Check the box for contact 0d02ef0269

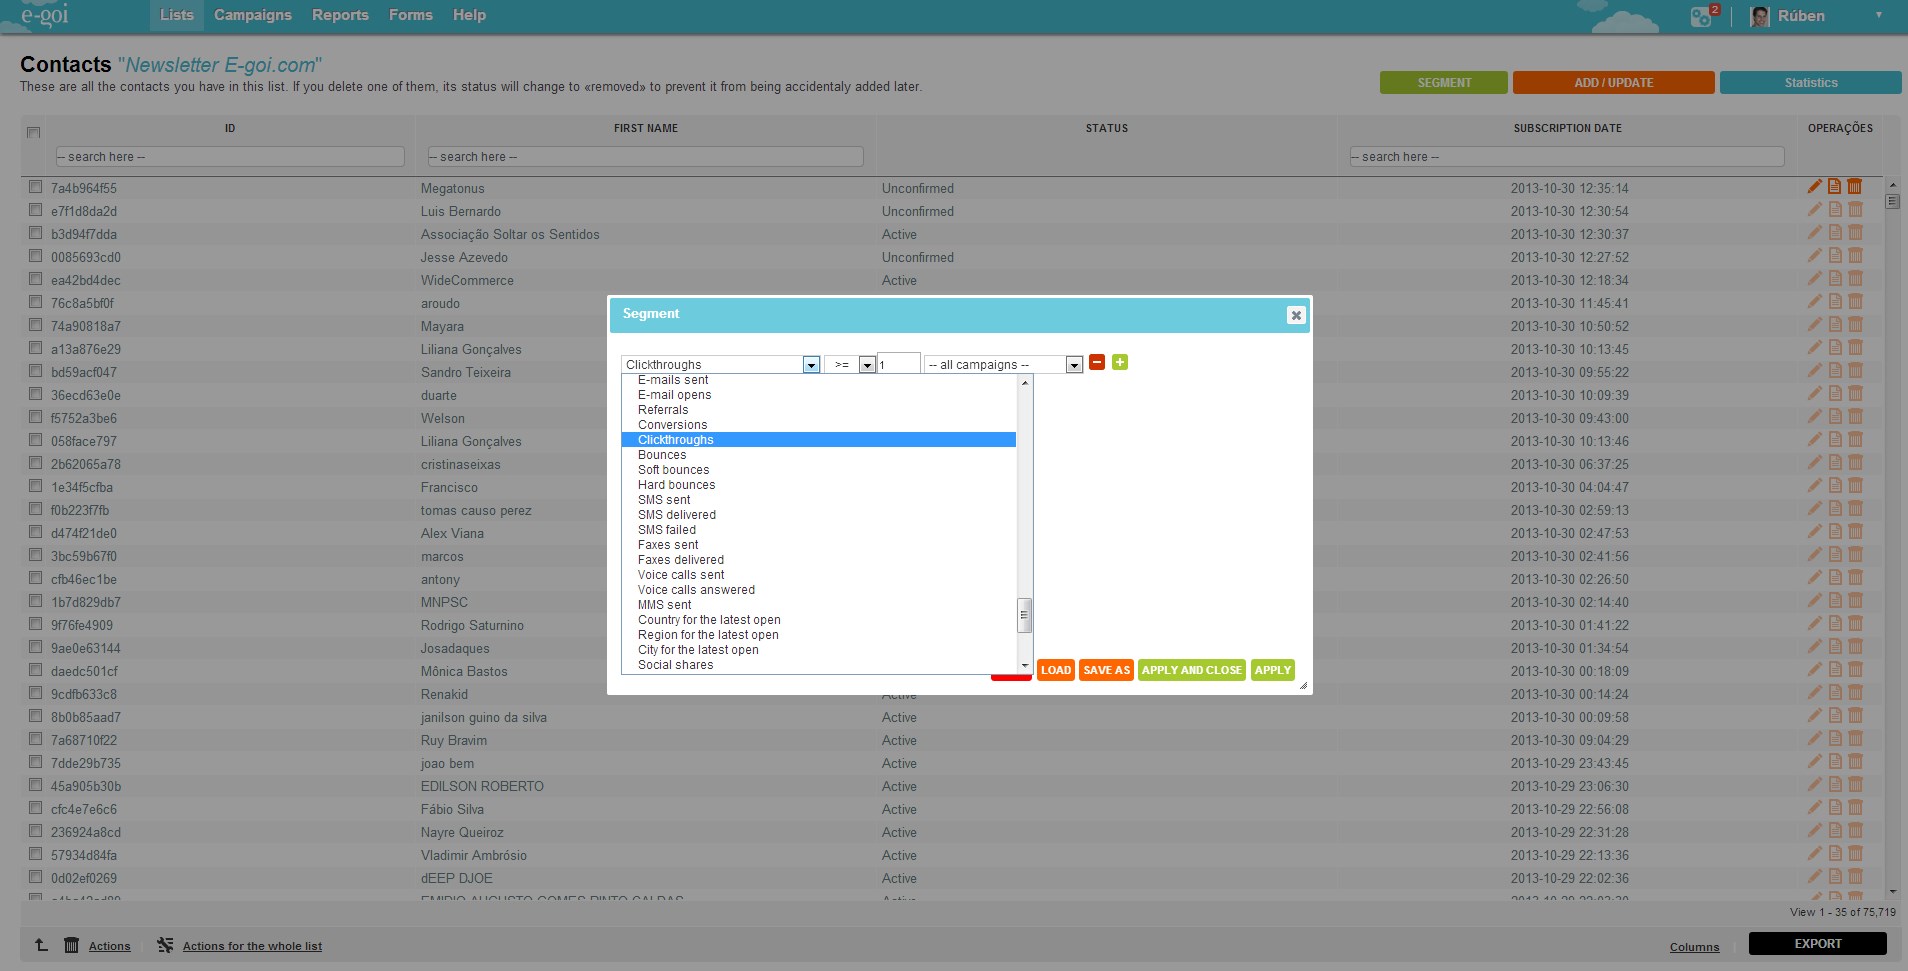tap(35, 877)
